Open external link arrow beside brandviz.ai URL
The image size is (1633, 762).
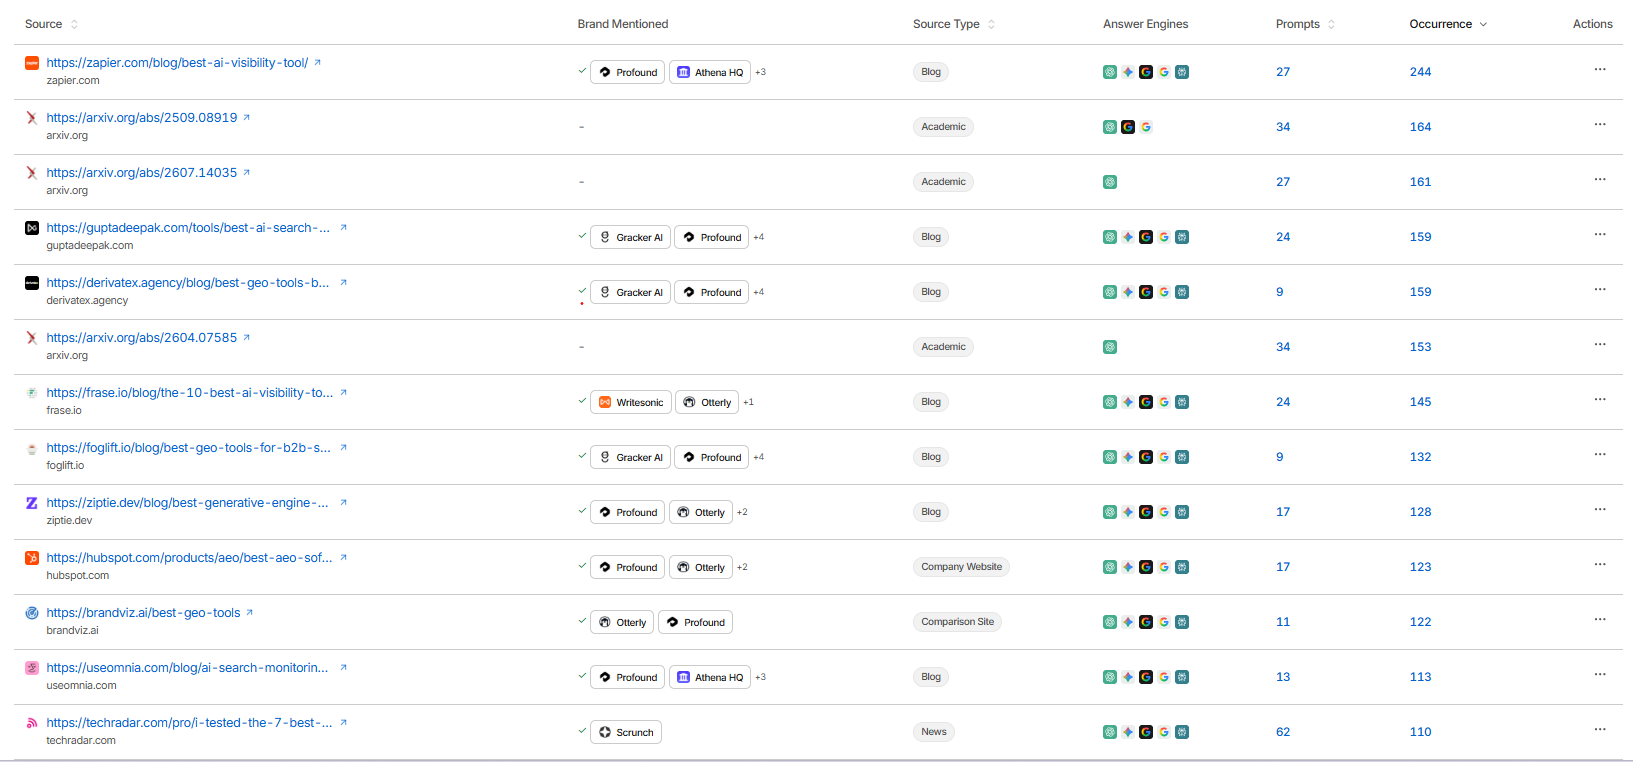(250, 612)
